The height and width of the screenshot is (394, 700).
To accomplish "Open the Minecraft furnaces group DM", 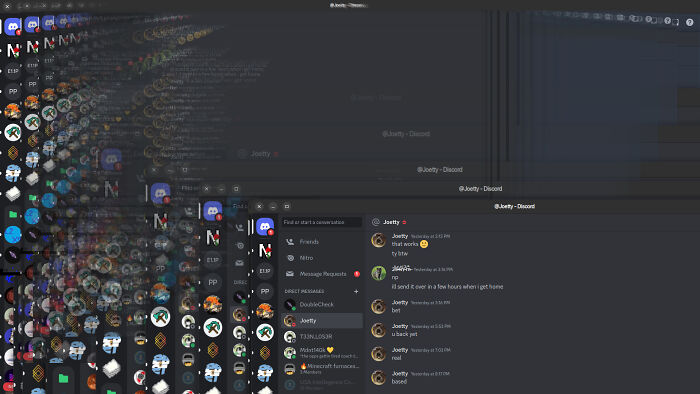I will point(322,369).
